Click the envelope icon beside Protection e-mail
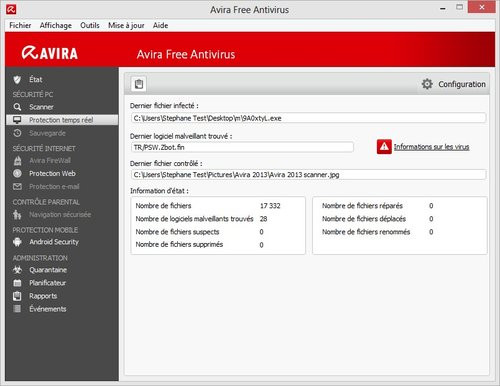Screen dimensions: 500x386 (x=17, y=186)
